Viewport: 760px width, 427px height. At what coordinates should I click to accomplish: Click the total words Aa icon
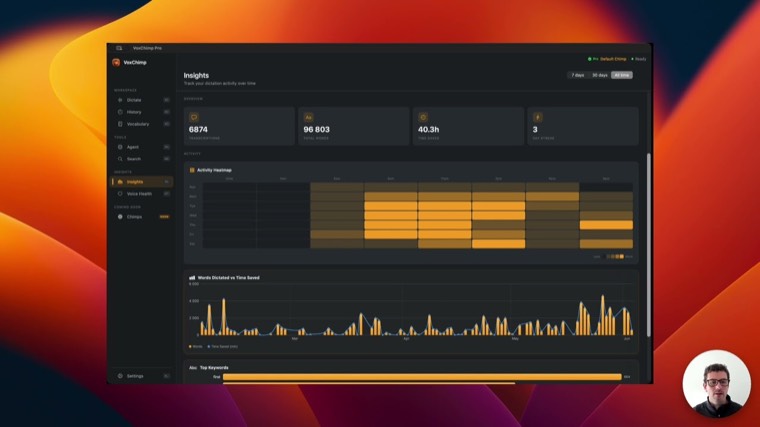point(308,117)
